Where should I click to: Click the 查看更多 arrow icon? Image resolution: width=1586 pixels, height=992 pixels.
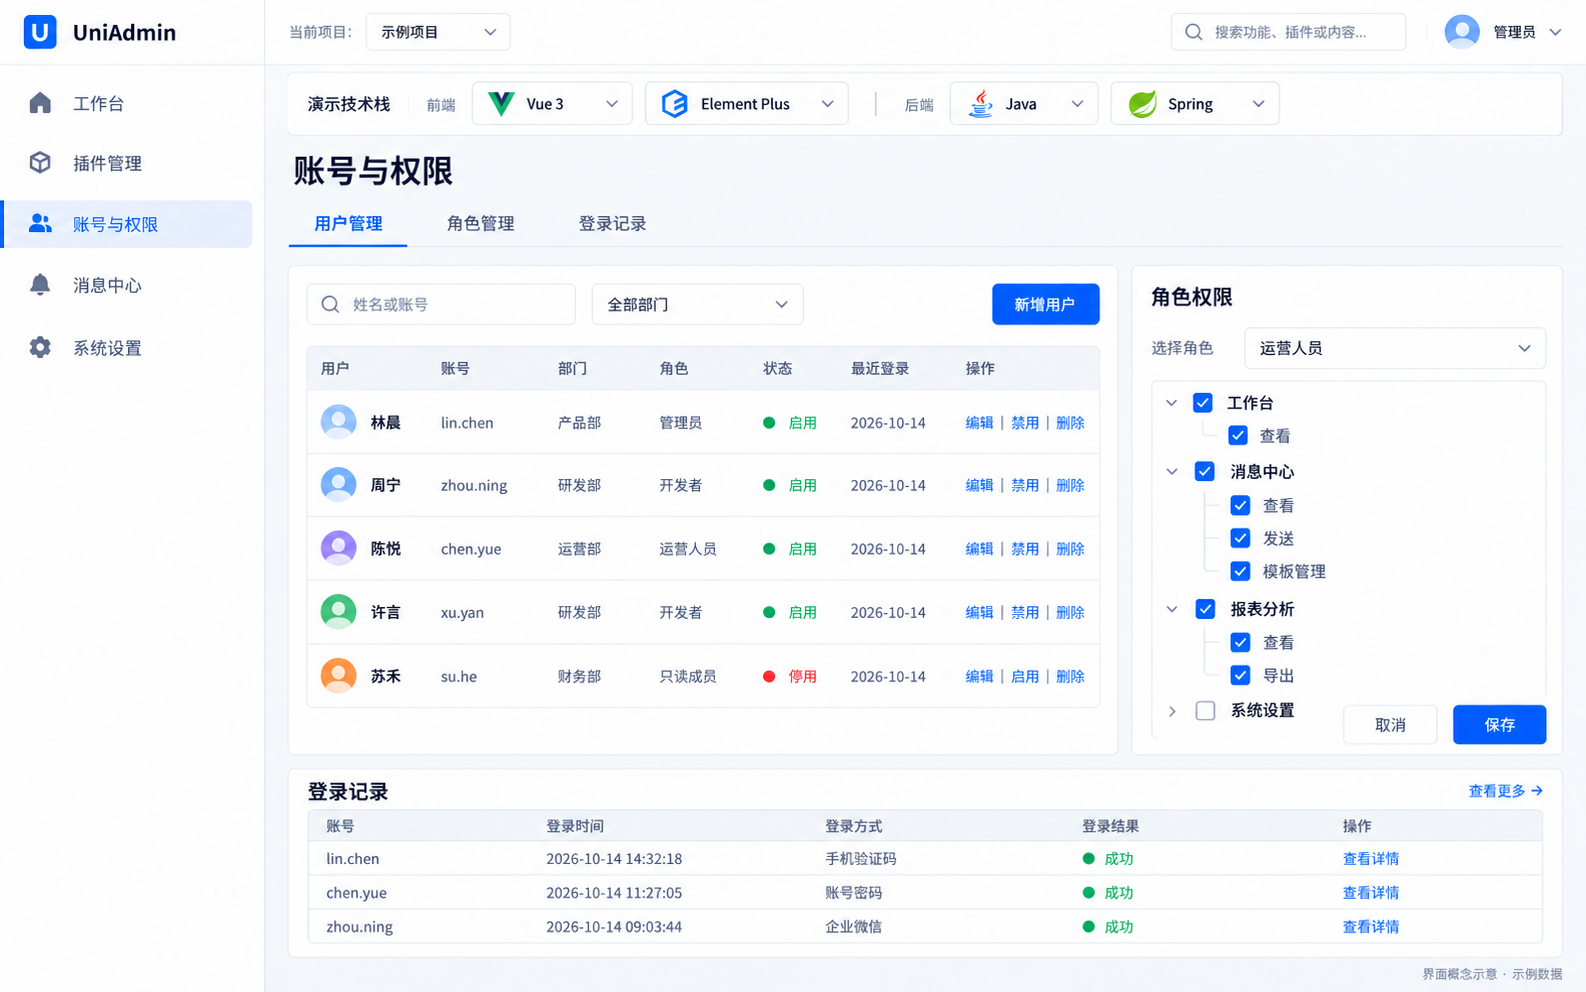point(1537,791)
